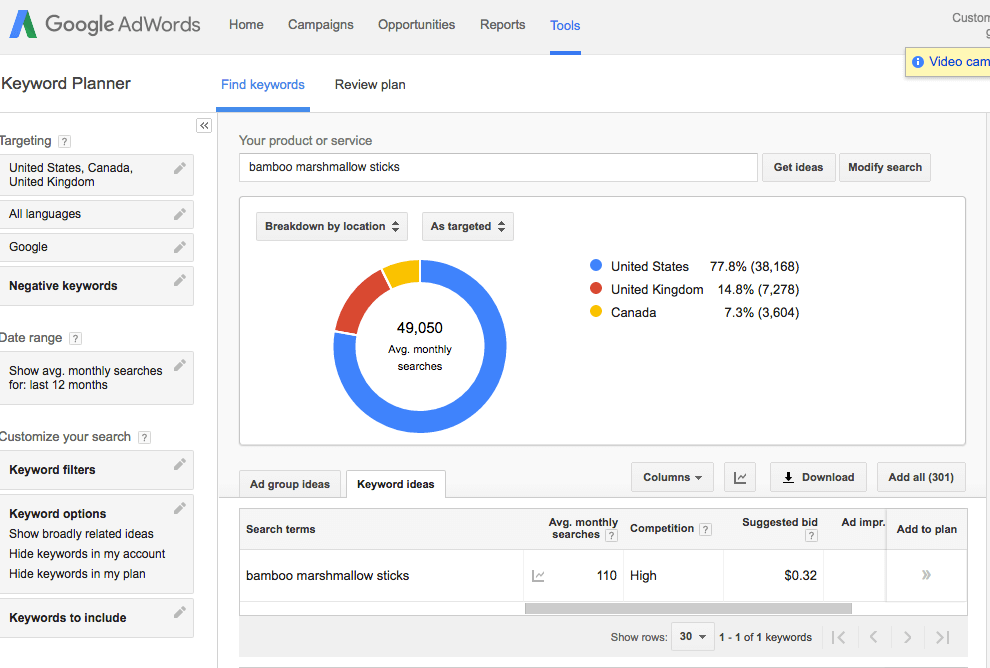Edit locations United States, Canada, United Kingdom pencil

pos(180,168)
